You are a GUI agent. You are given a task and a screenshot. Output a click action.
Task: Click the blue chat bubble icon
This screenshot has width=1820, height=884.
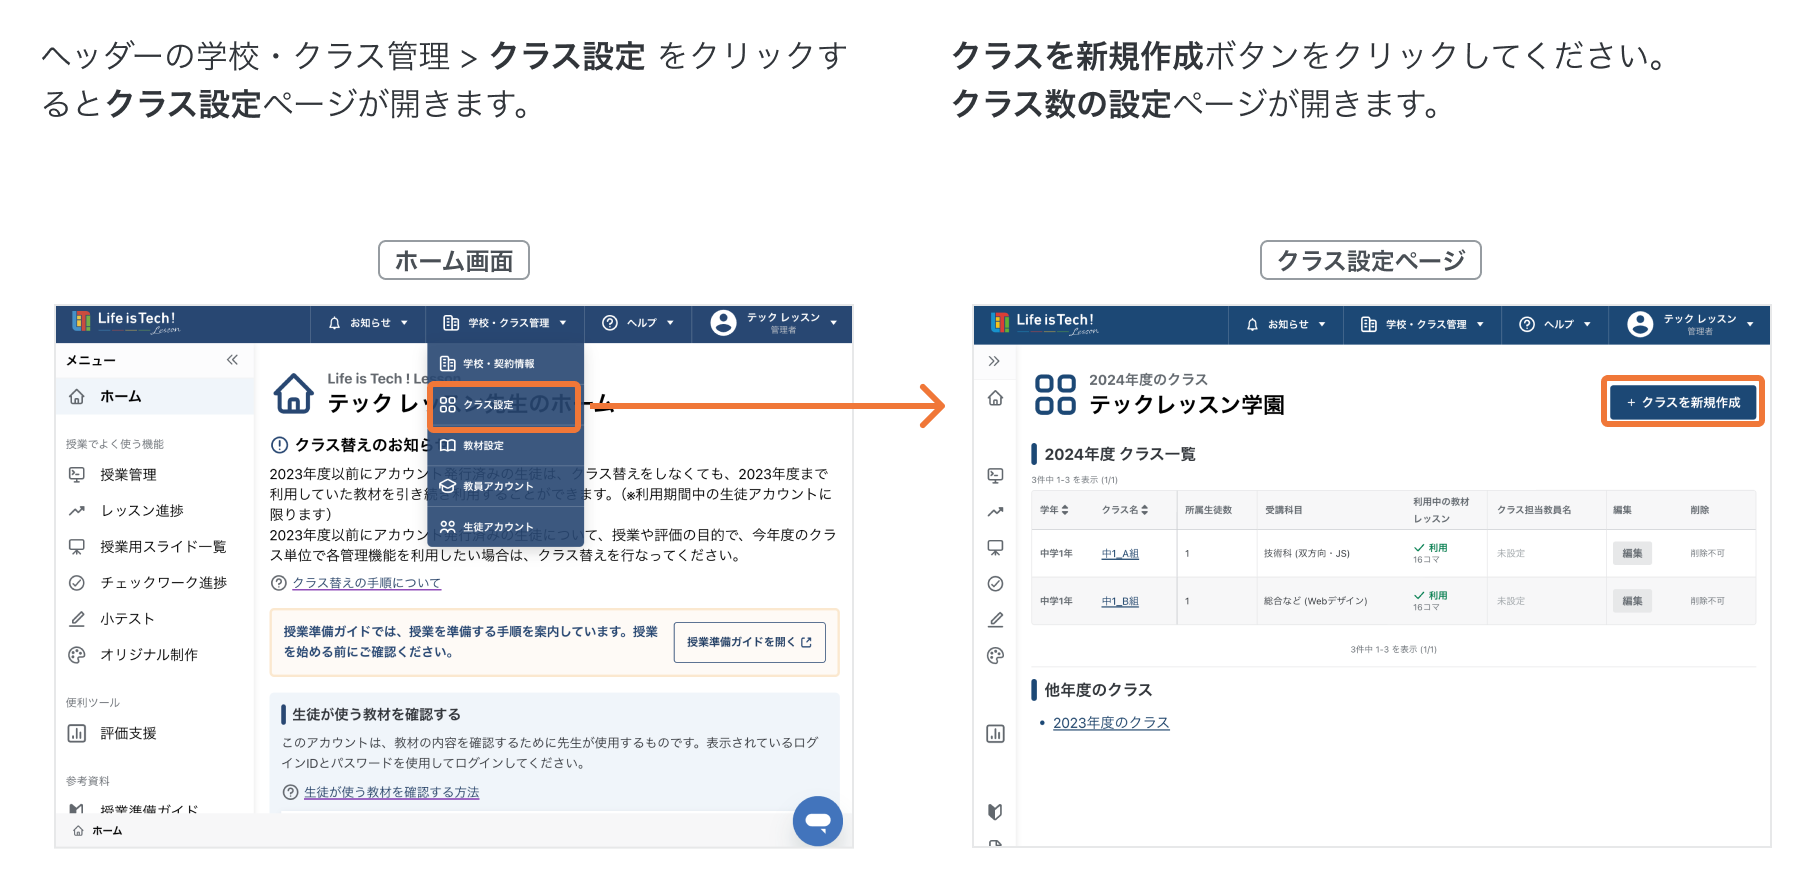coord(817,821)
